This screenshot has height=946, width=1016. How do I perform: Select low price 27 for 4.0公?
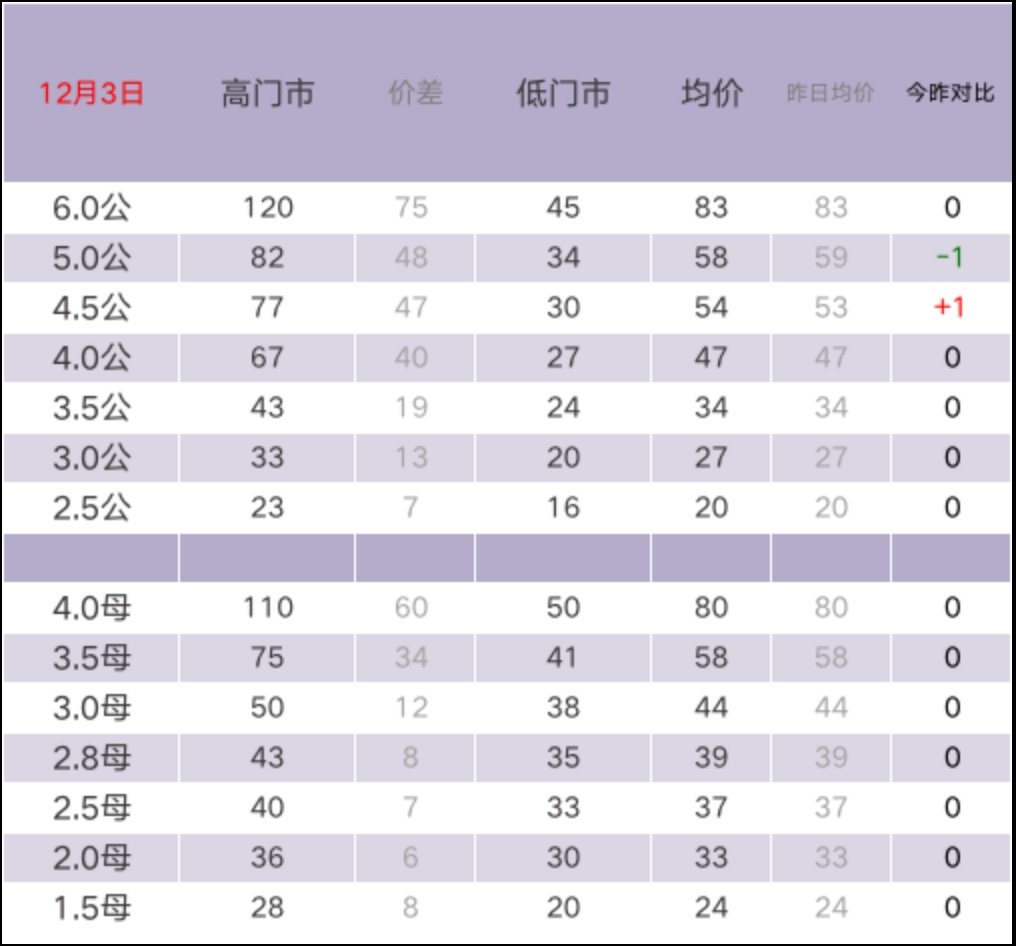[563, 358]
